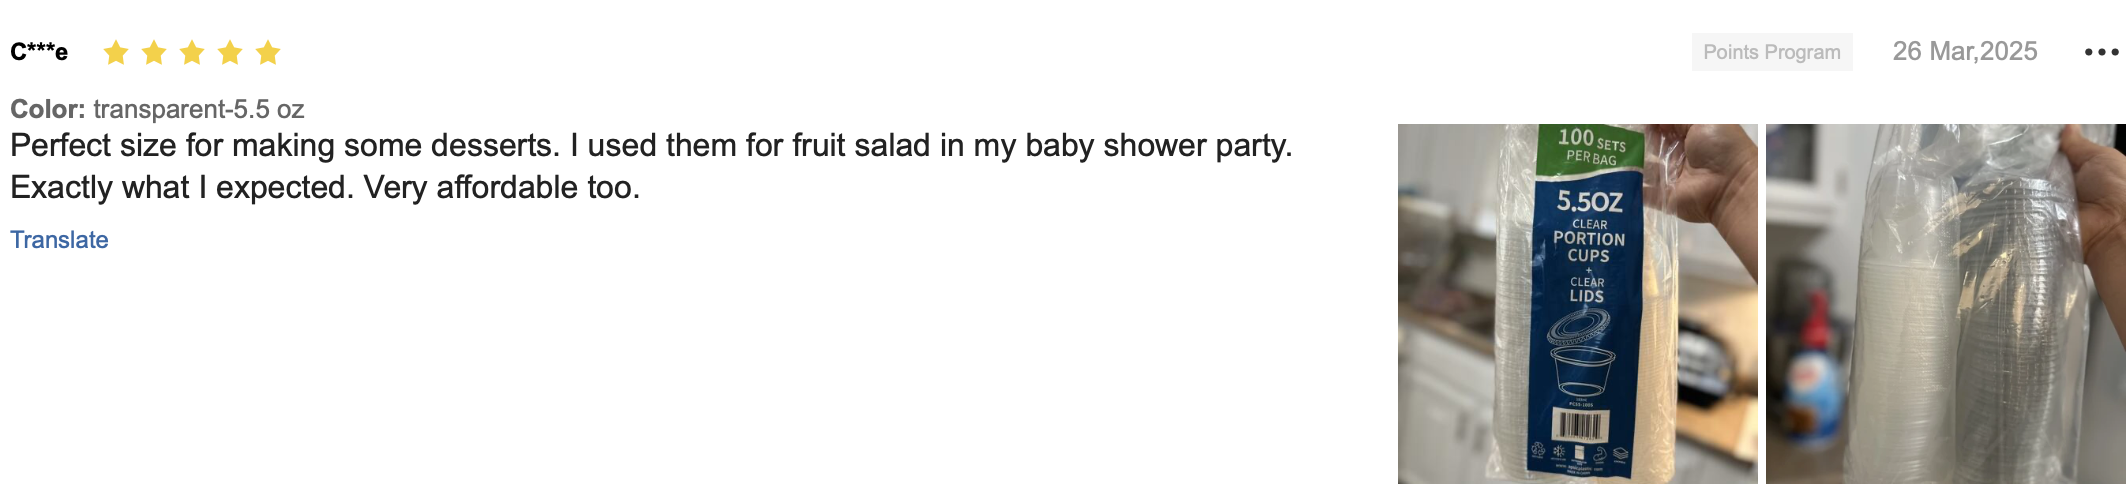
Task: Click the 5.5OZ text on the package photo
Action: point(1589,202)
